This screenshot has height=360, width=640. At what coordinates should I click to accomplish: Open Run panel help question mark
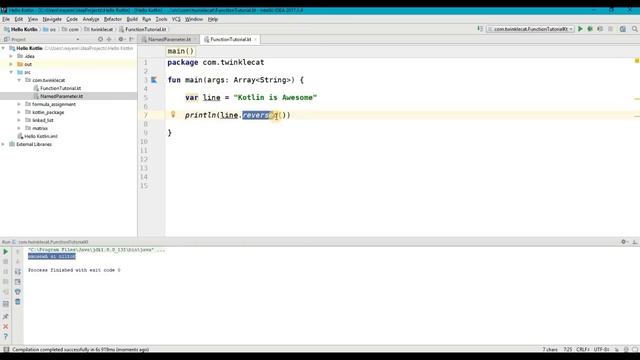click(6, 336)
